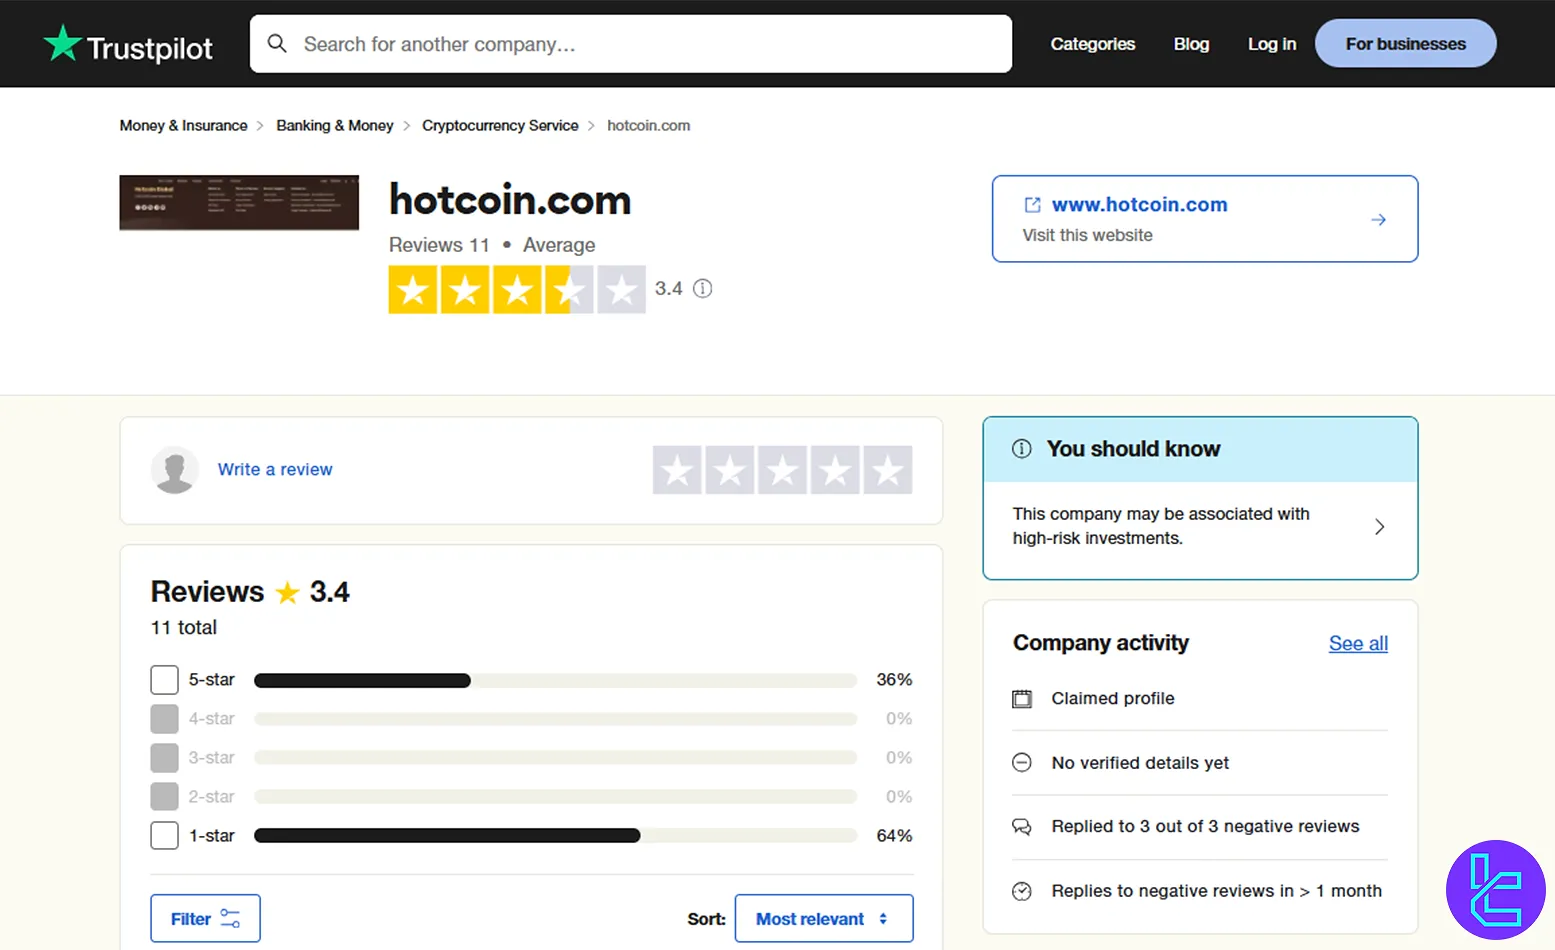Click 'Replied to 3 out of 3 negative reviews'
The height and width of the screenshot is (950, 1555).
pos(1205,826)
